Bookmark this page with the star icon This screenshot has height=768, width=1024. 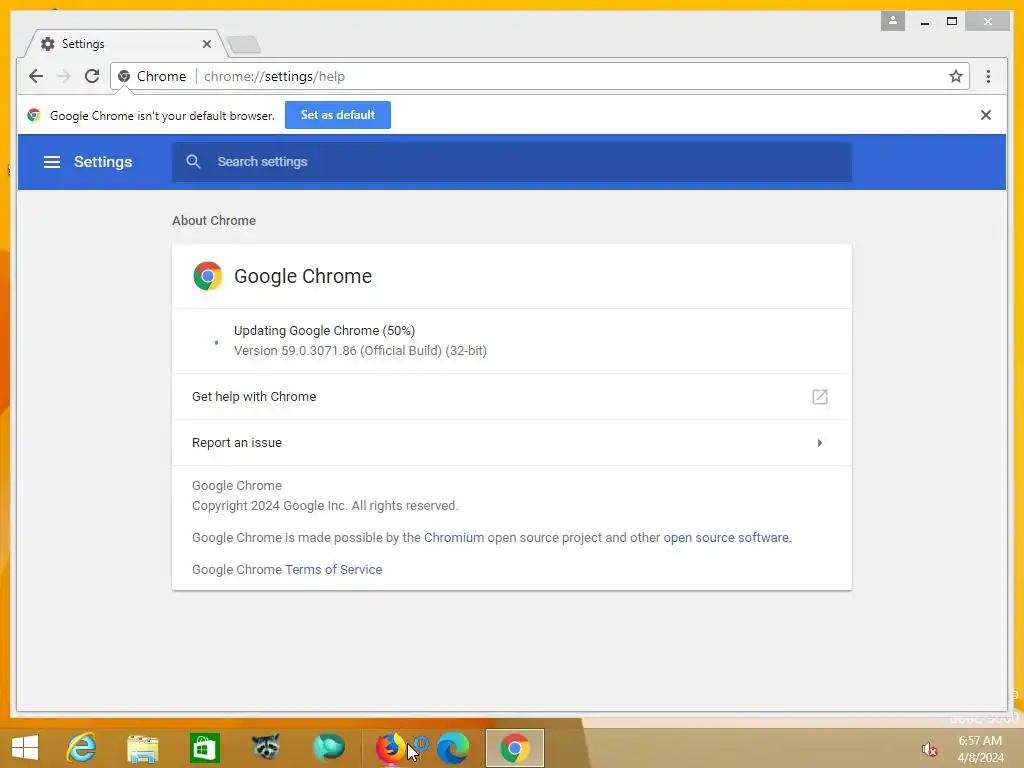tap(955, 76)
